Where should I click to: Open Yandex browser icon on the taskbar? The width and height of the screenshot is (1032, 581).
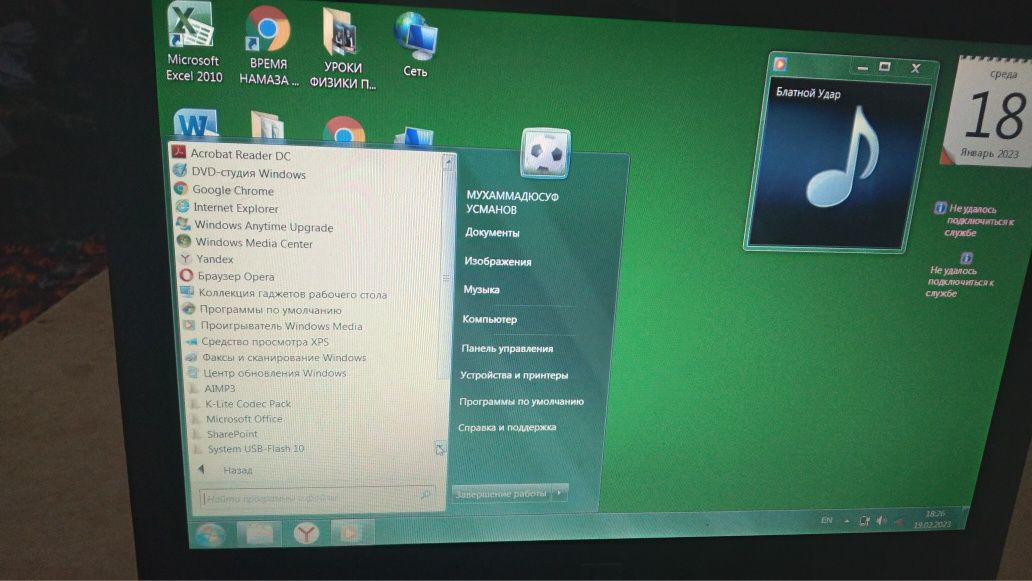(x=306, y=533)
